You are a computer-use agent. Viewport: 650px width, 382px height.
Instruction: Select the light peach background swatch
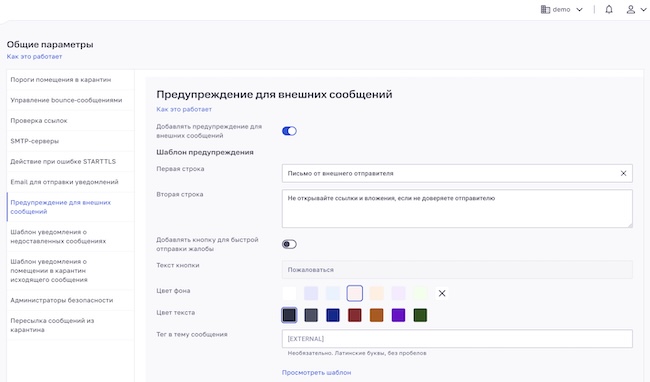click(376, 293)
